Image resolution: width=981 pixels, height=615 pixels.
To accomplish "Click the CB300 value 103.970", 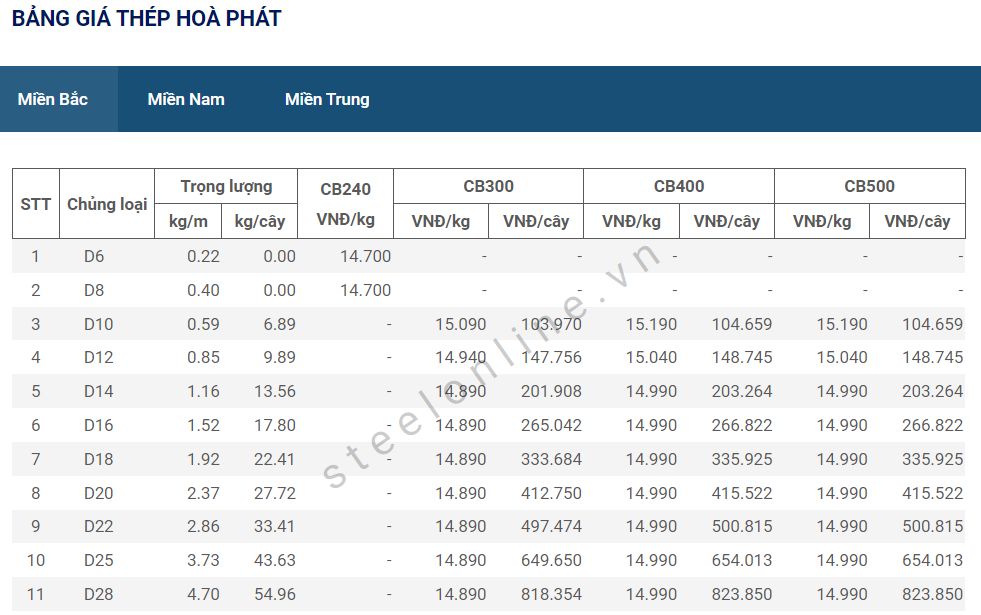I will [x=551, y=324].
